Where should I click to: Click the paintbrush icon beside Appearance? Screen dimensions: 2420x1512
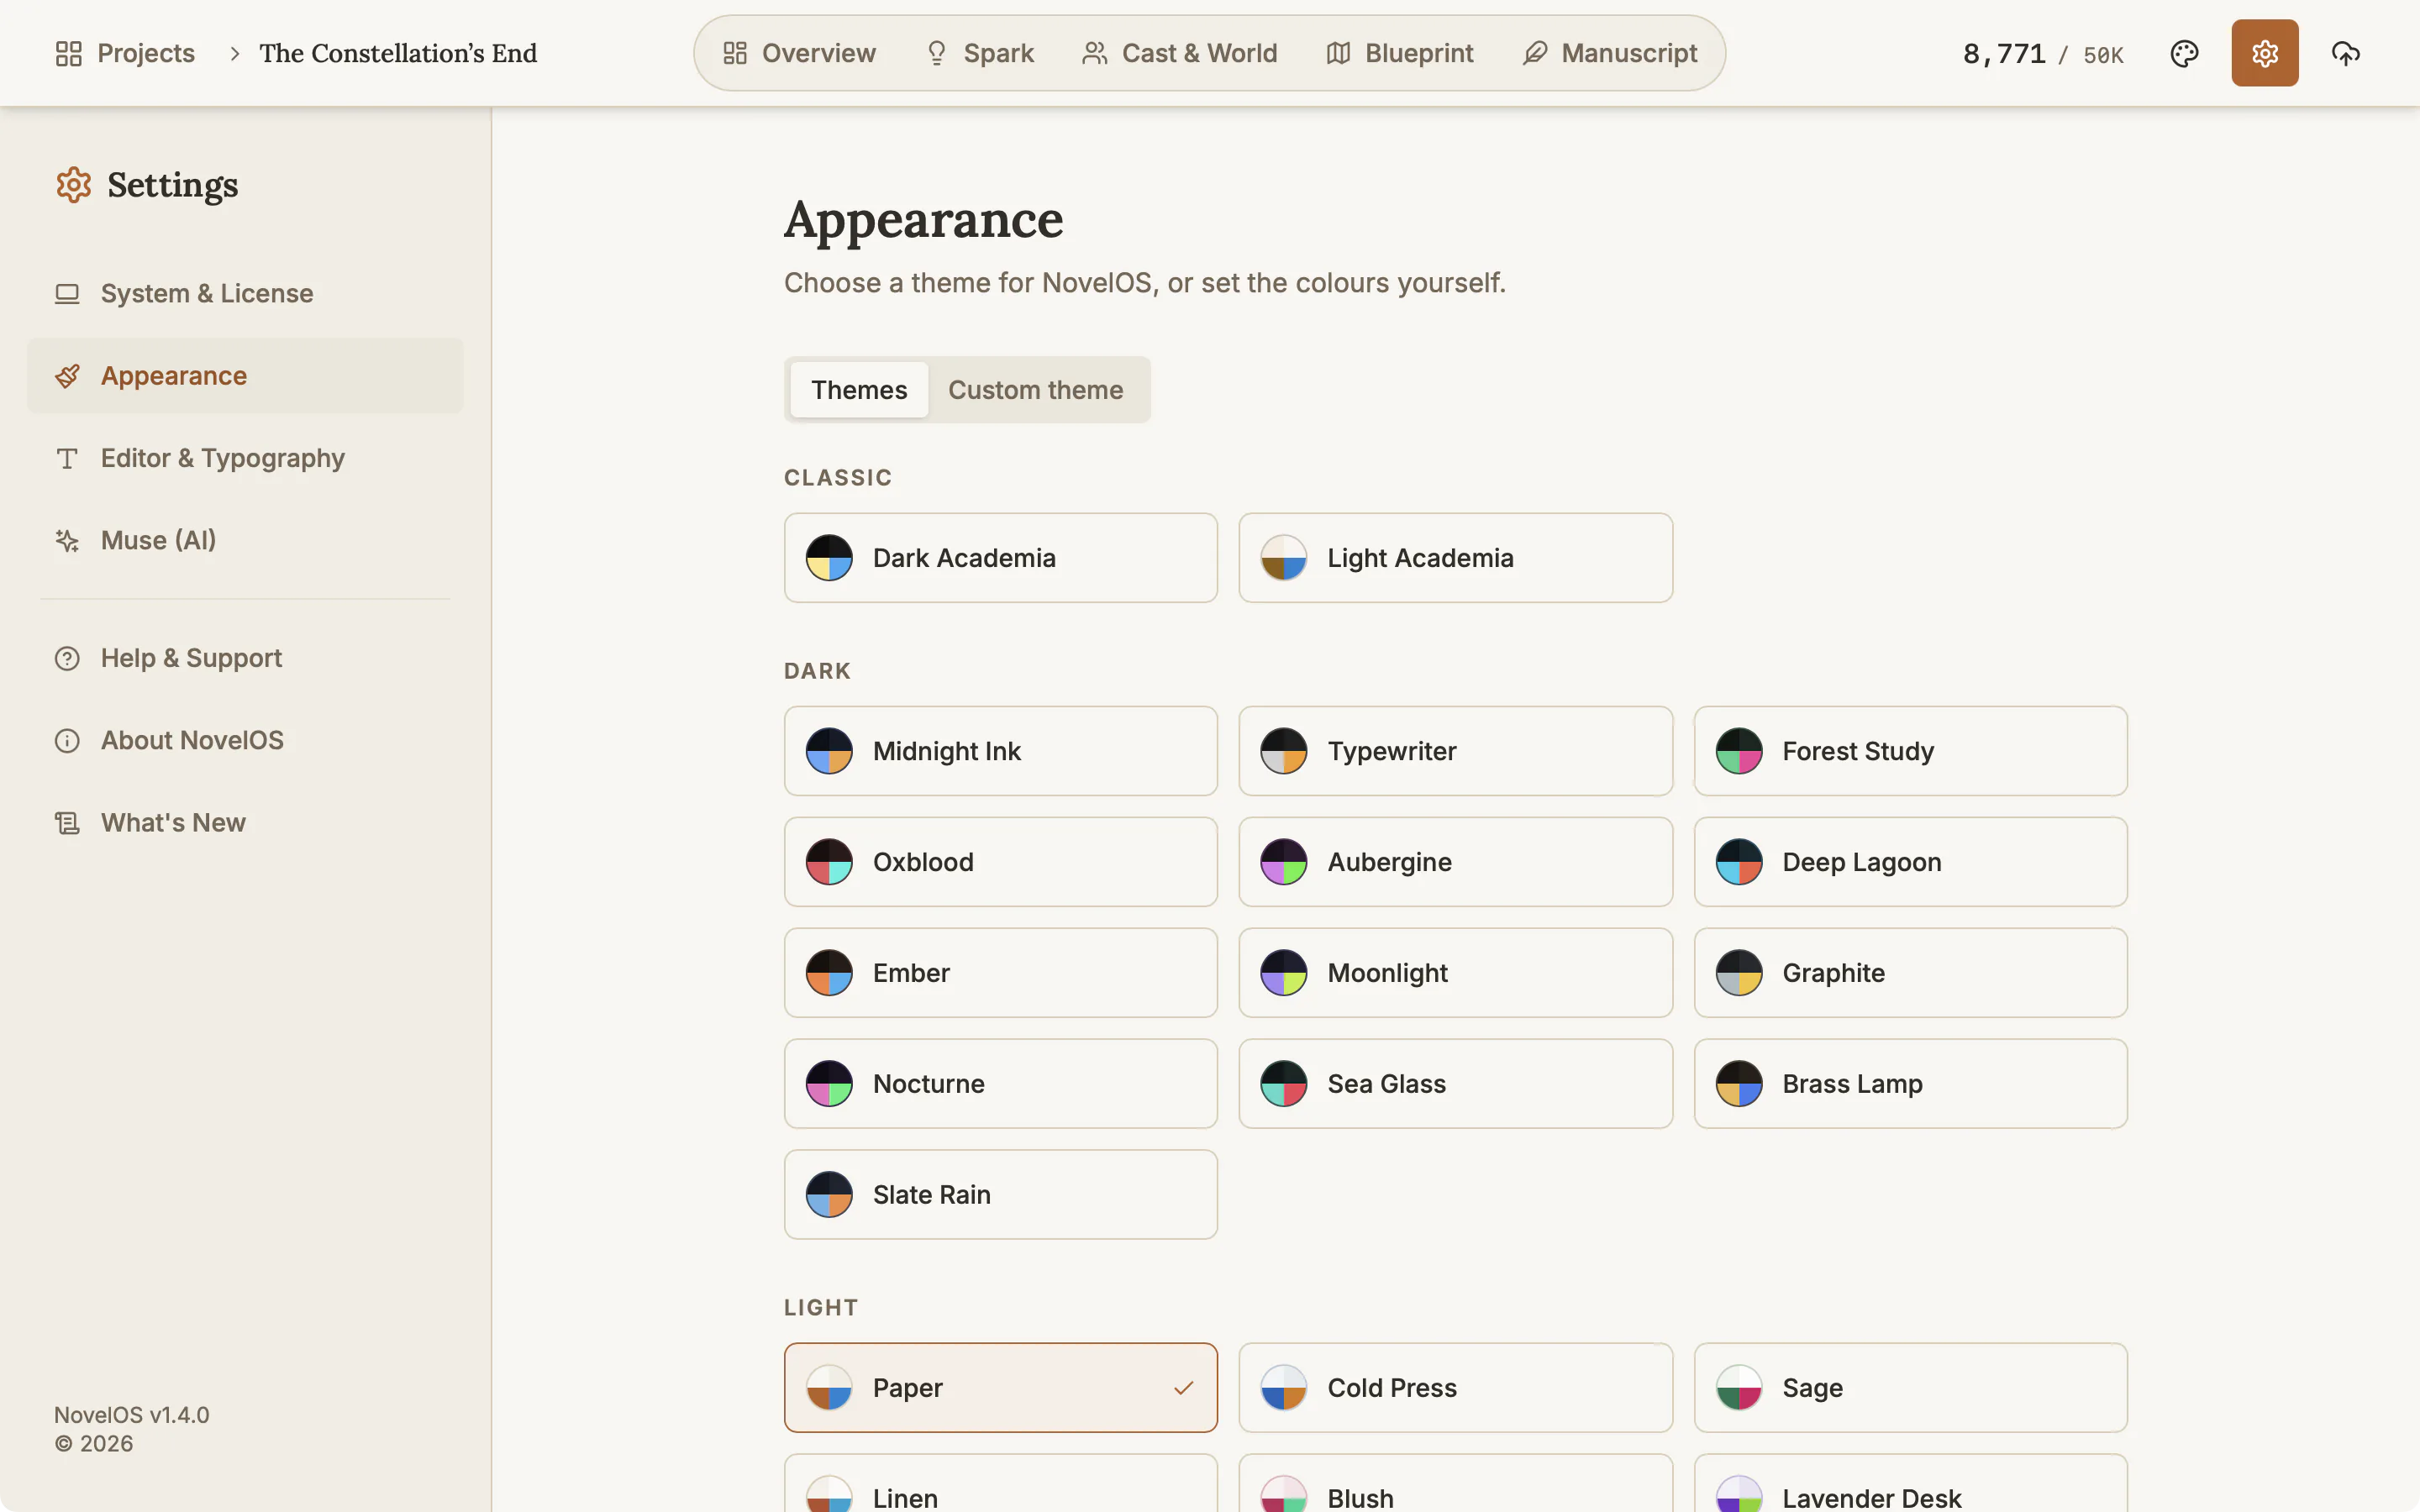click(67, 376)
